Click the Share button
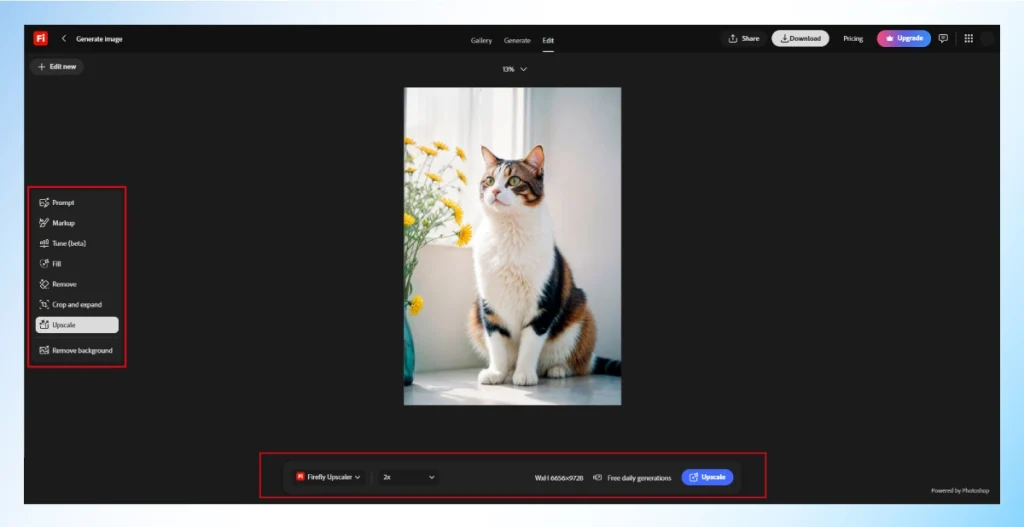 744,39
